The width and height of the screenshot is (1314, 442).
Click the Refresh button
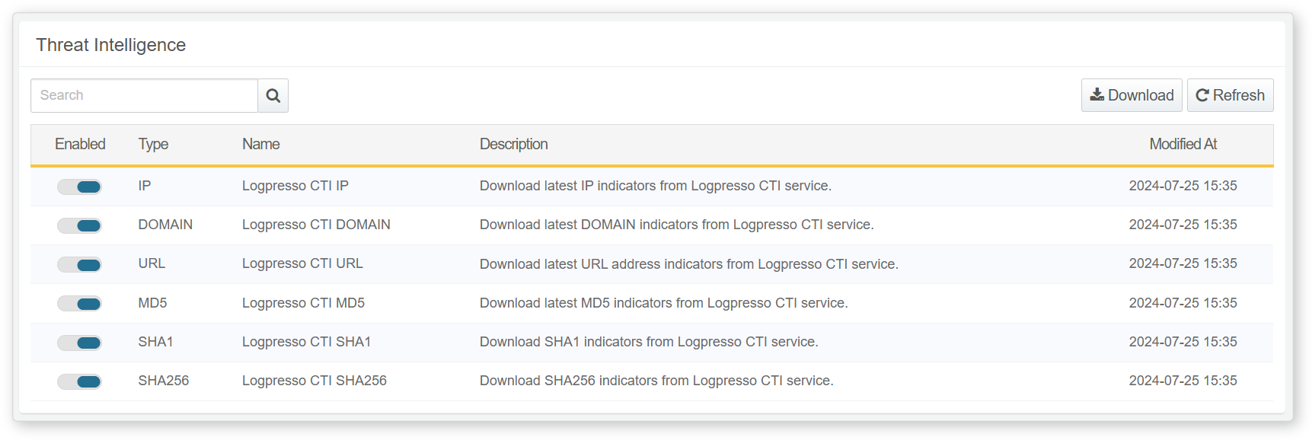[1230, 95]
